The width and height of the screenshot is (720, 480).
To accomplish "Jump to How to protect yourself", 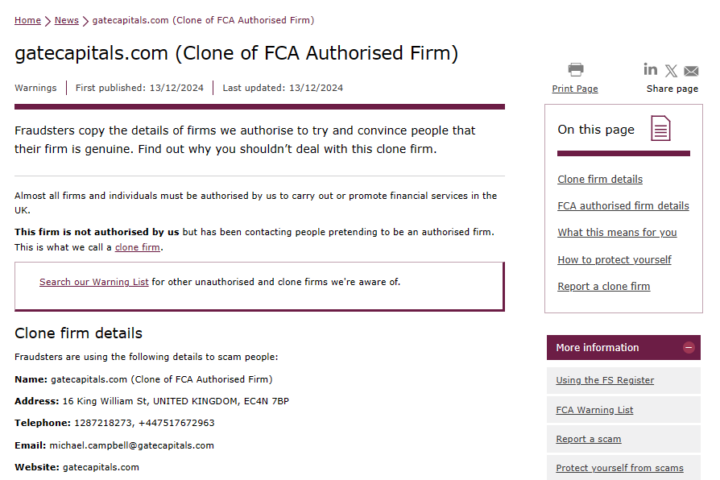I will click(614, 260).
